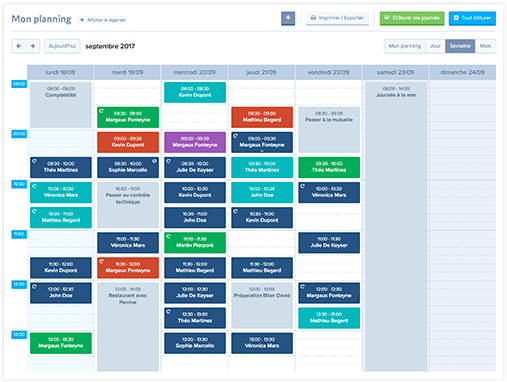The width and height of the screenshot is (507, 382).
Task: Click recurring icon on Tuesday 08:30 Margaux Fonteyne
Action: pos(101,111)
